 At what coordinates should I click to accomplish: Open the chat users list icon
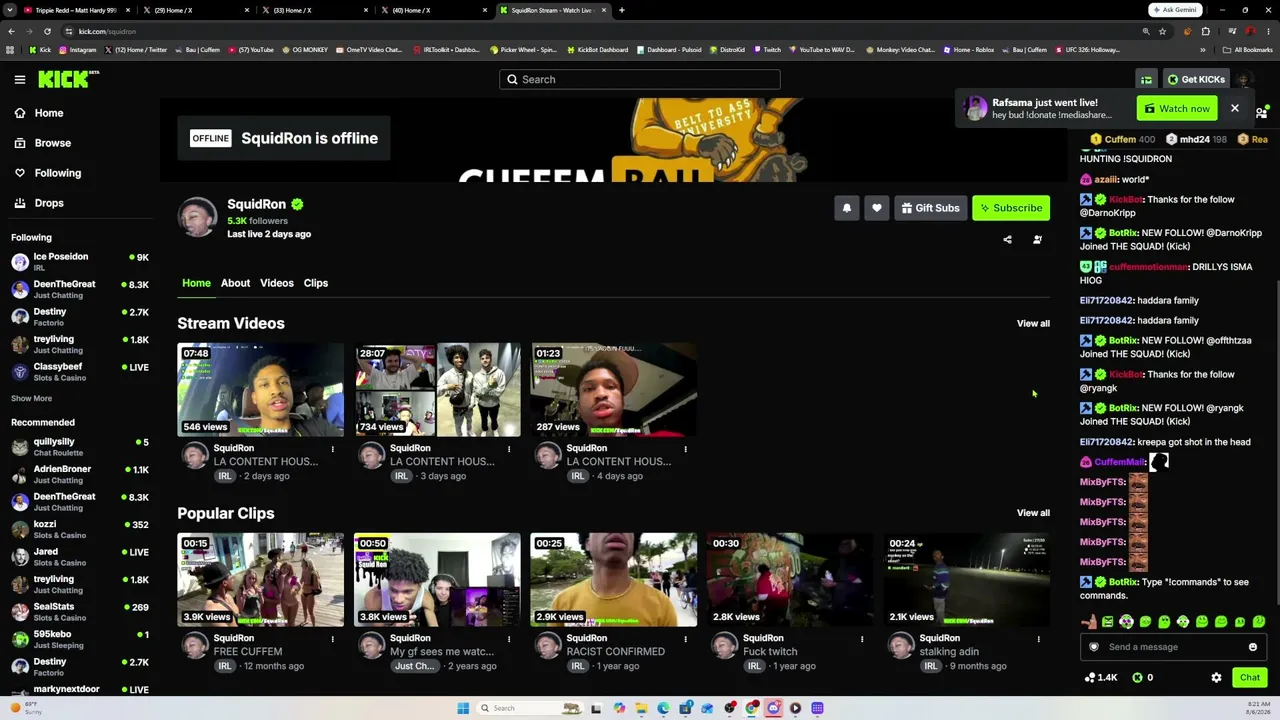[x=1262, y=112]
